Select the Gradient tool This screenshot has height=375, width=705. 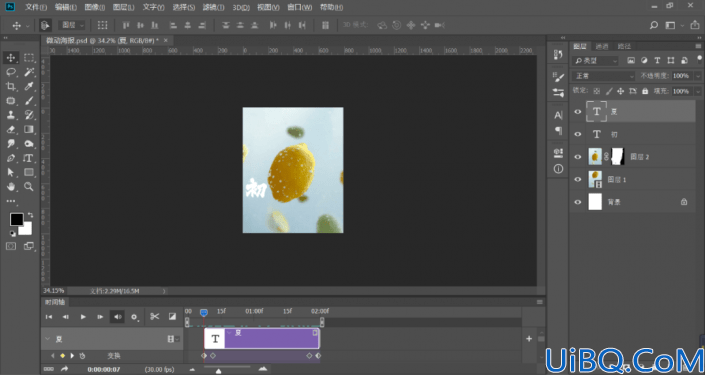tap(29, 129)
